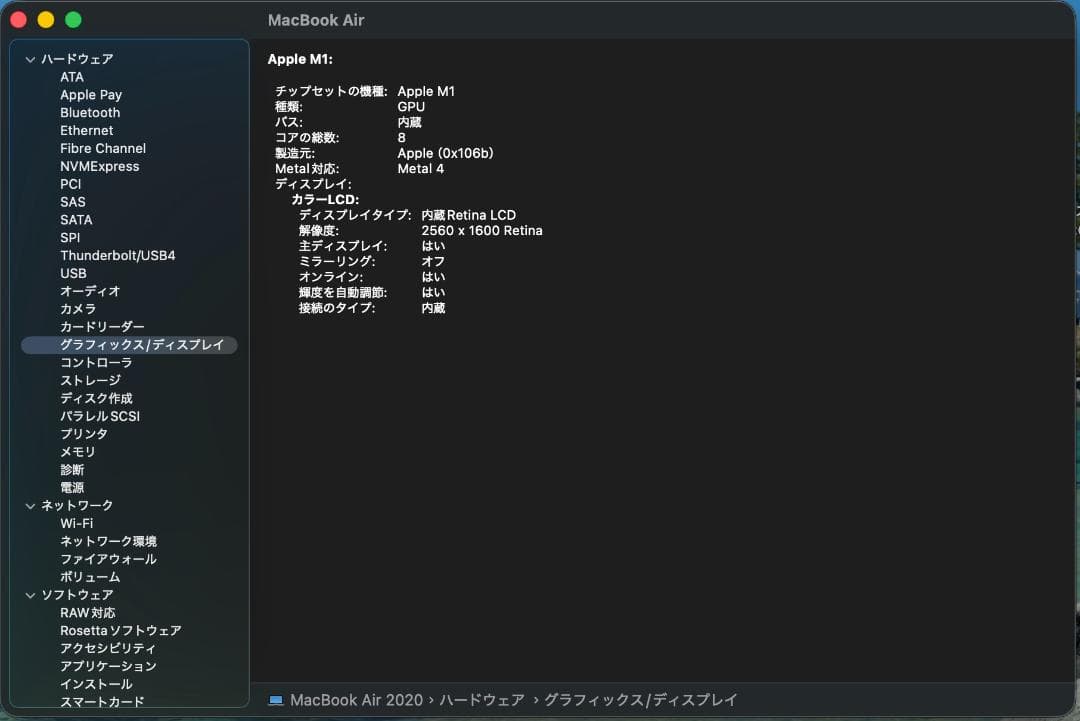Select ファイアウォール under network
Screen dimensions: 1080x721
pos(108,560)
